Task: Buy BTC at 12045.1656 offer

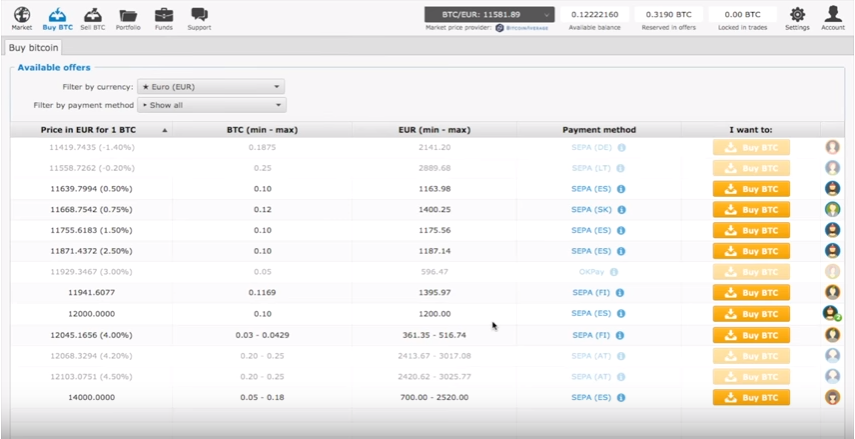Action: 751,335
